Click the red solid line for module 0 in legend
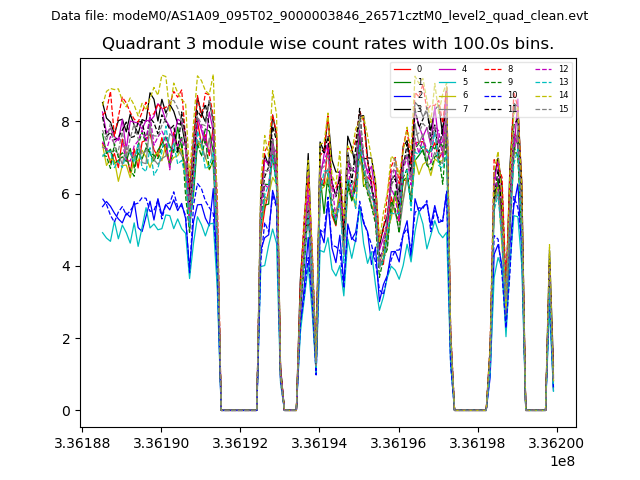 [x=403, y=69]
